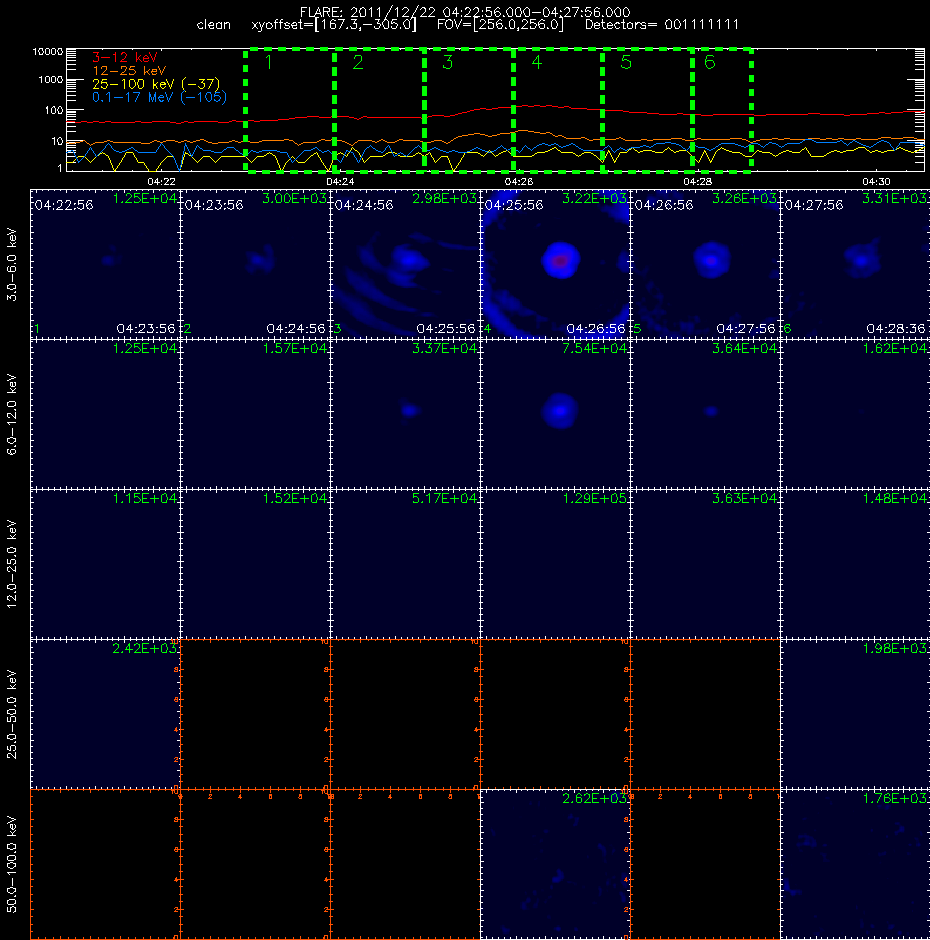Click the 3.00E+03 peak value
930x940 pixels.
[x=294, y=198]
